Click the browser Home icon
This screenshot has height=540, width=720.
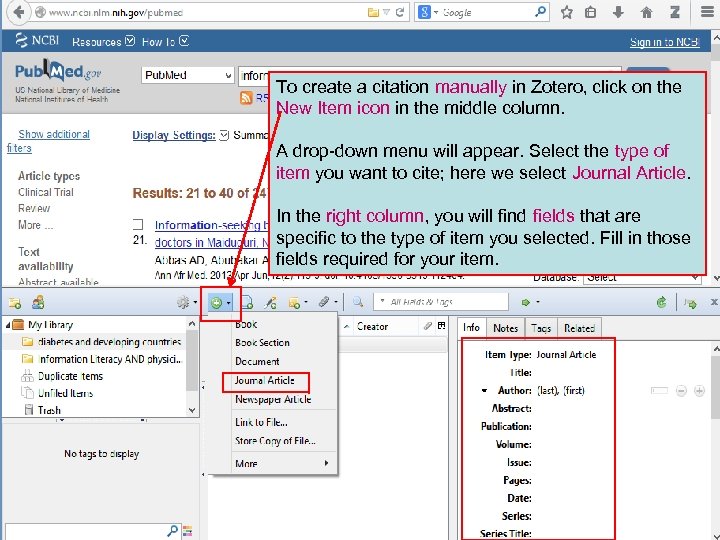[647, 12]
